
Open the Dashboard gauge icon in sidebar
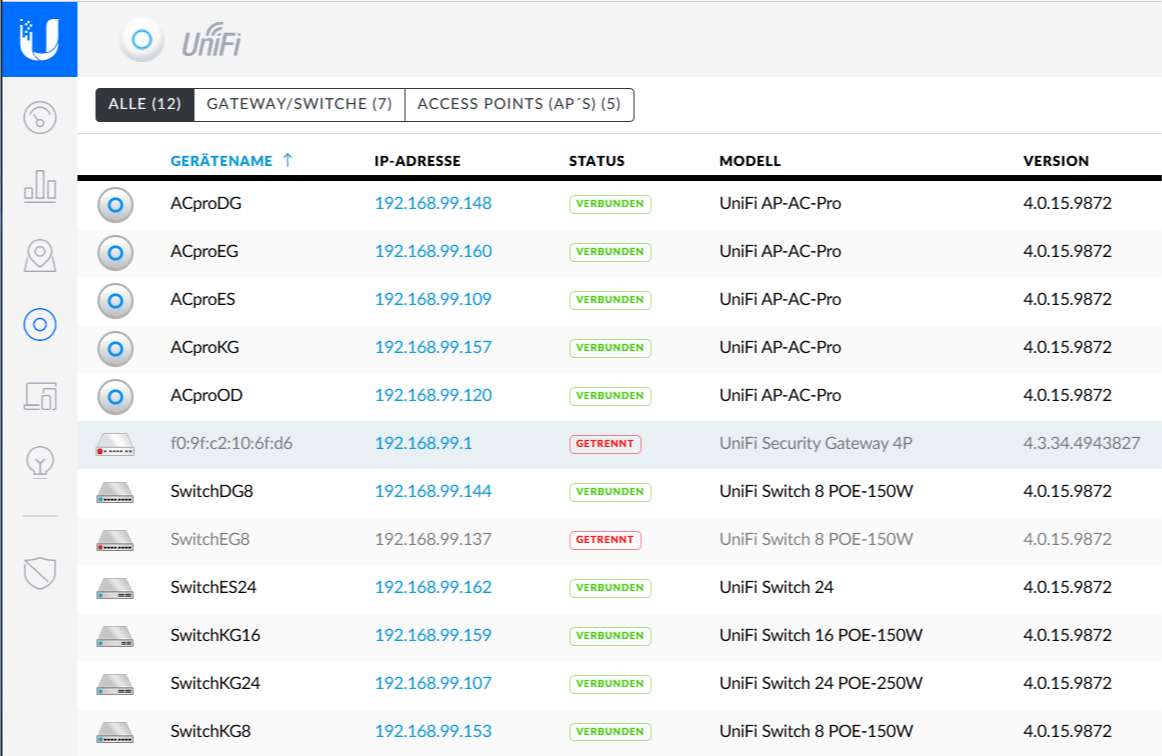pyautogui.click(x=40, y=117)
